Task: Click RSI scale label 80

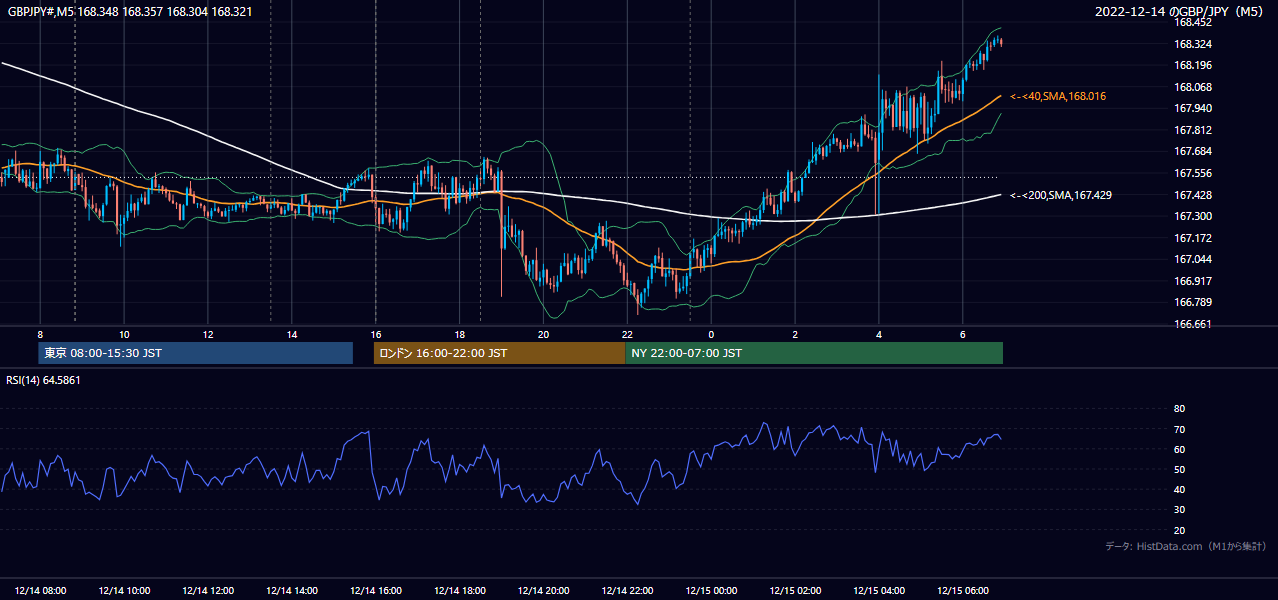Action: pos(1179,409)
